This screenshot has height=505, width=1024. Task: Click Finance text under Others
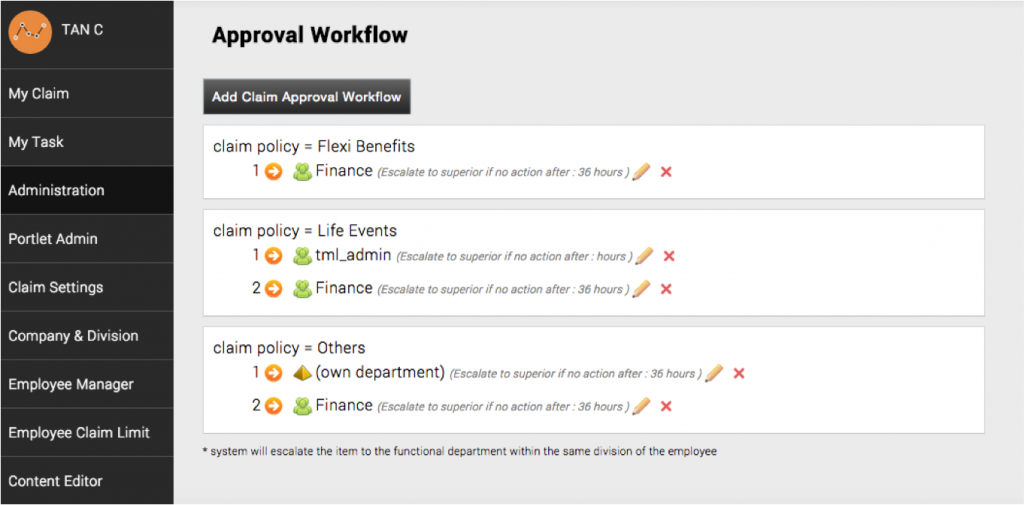tap(344, 405)
